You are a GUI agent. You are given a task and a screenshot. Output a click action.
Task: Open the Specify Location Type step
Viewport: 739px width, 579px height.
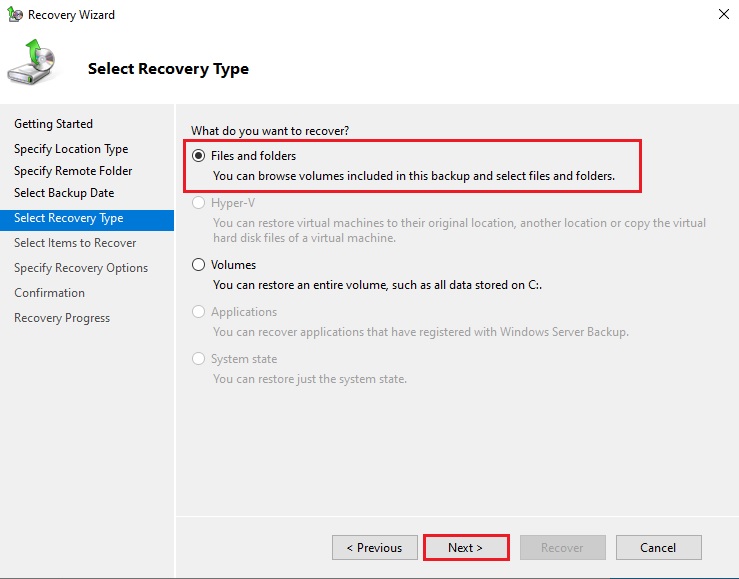[71, 149]
